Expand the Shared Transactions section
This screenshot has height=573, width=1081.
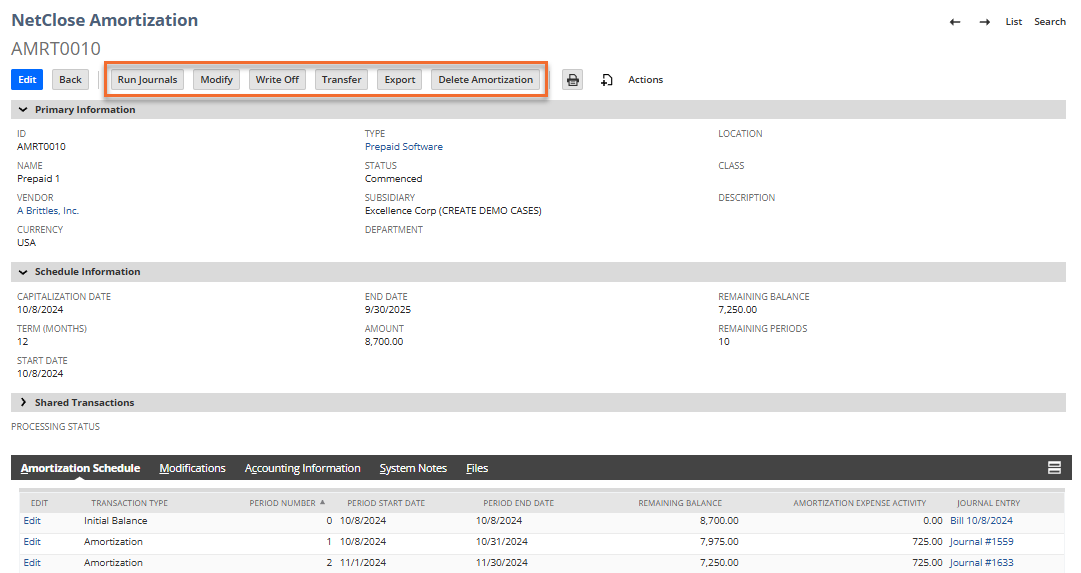[23, 403]
